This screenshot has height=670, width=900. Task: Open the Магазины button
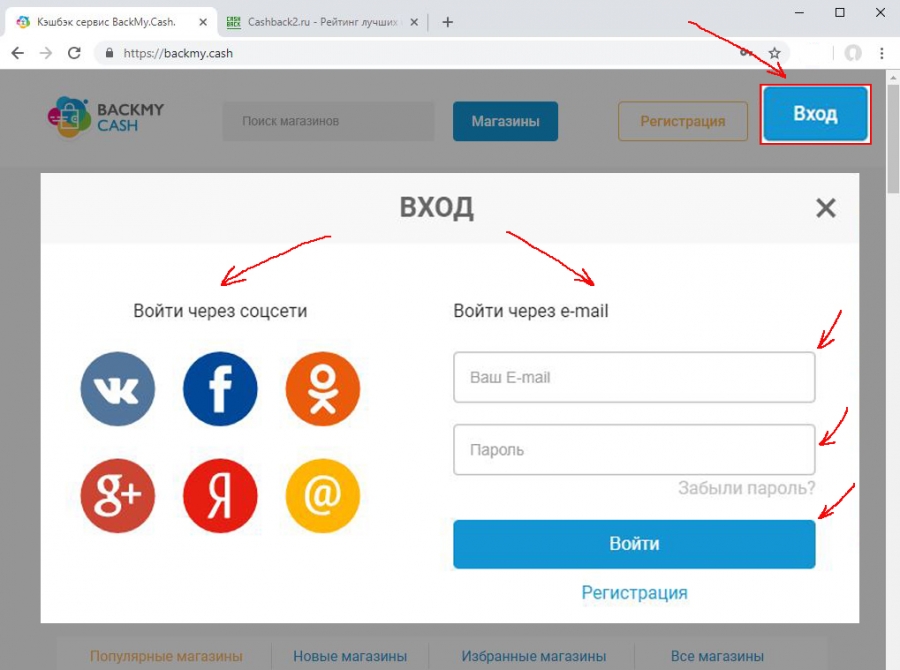[x=505, y=121]
